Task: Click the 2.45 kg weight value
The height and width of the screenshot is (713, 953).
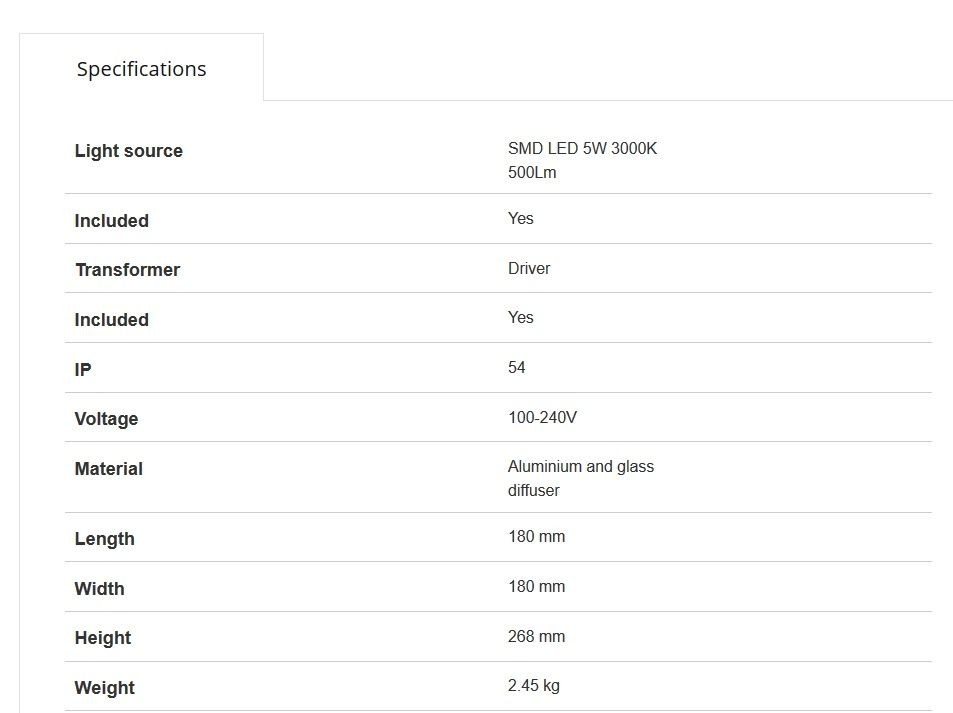Action: pos(534,685)
